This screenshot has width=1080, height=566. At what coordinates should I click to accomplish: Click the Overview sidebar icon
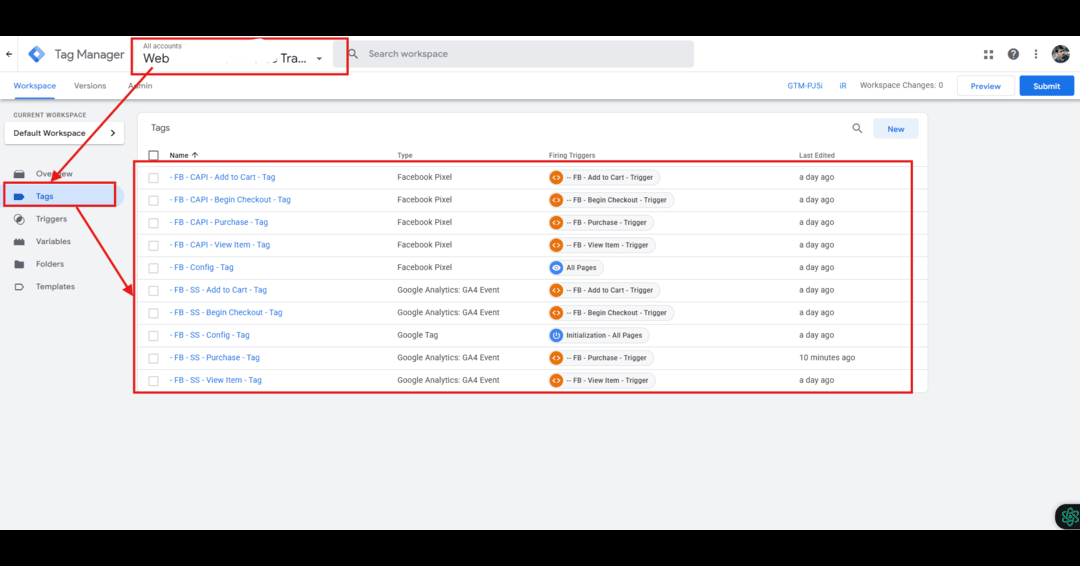[19, 174]
